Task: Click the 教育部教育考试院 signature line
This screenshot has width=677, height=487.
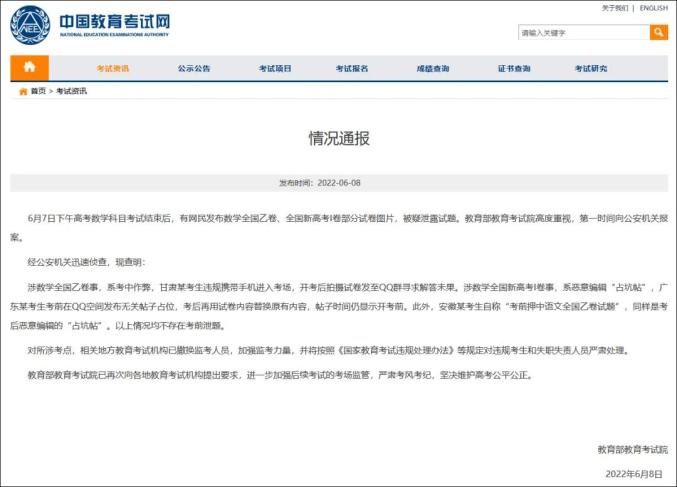Action: click(x=633, y=449)
